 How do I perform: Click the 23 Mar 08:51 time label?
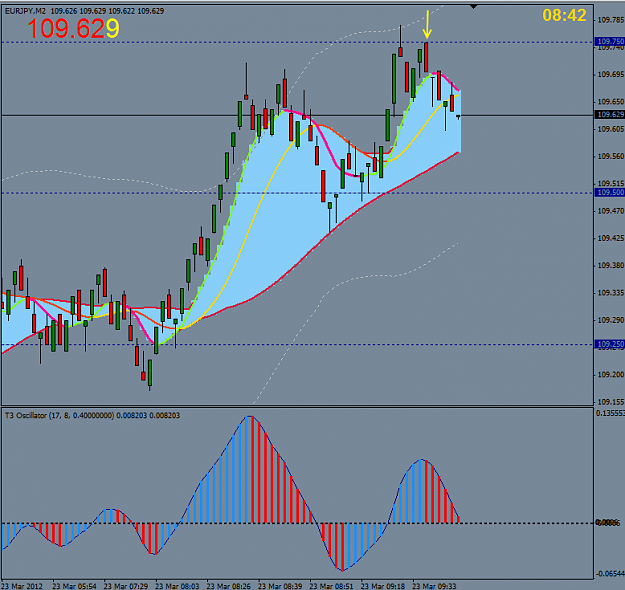click(x=332, y=586)
